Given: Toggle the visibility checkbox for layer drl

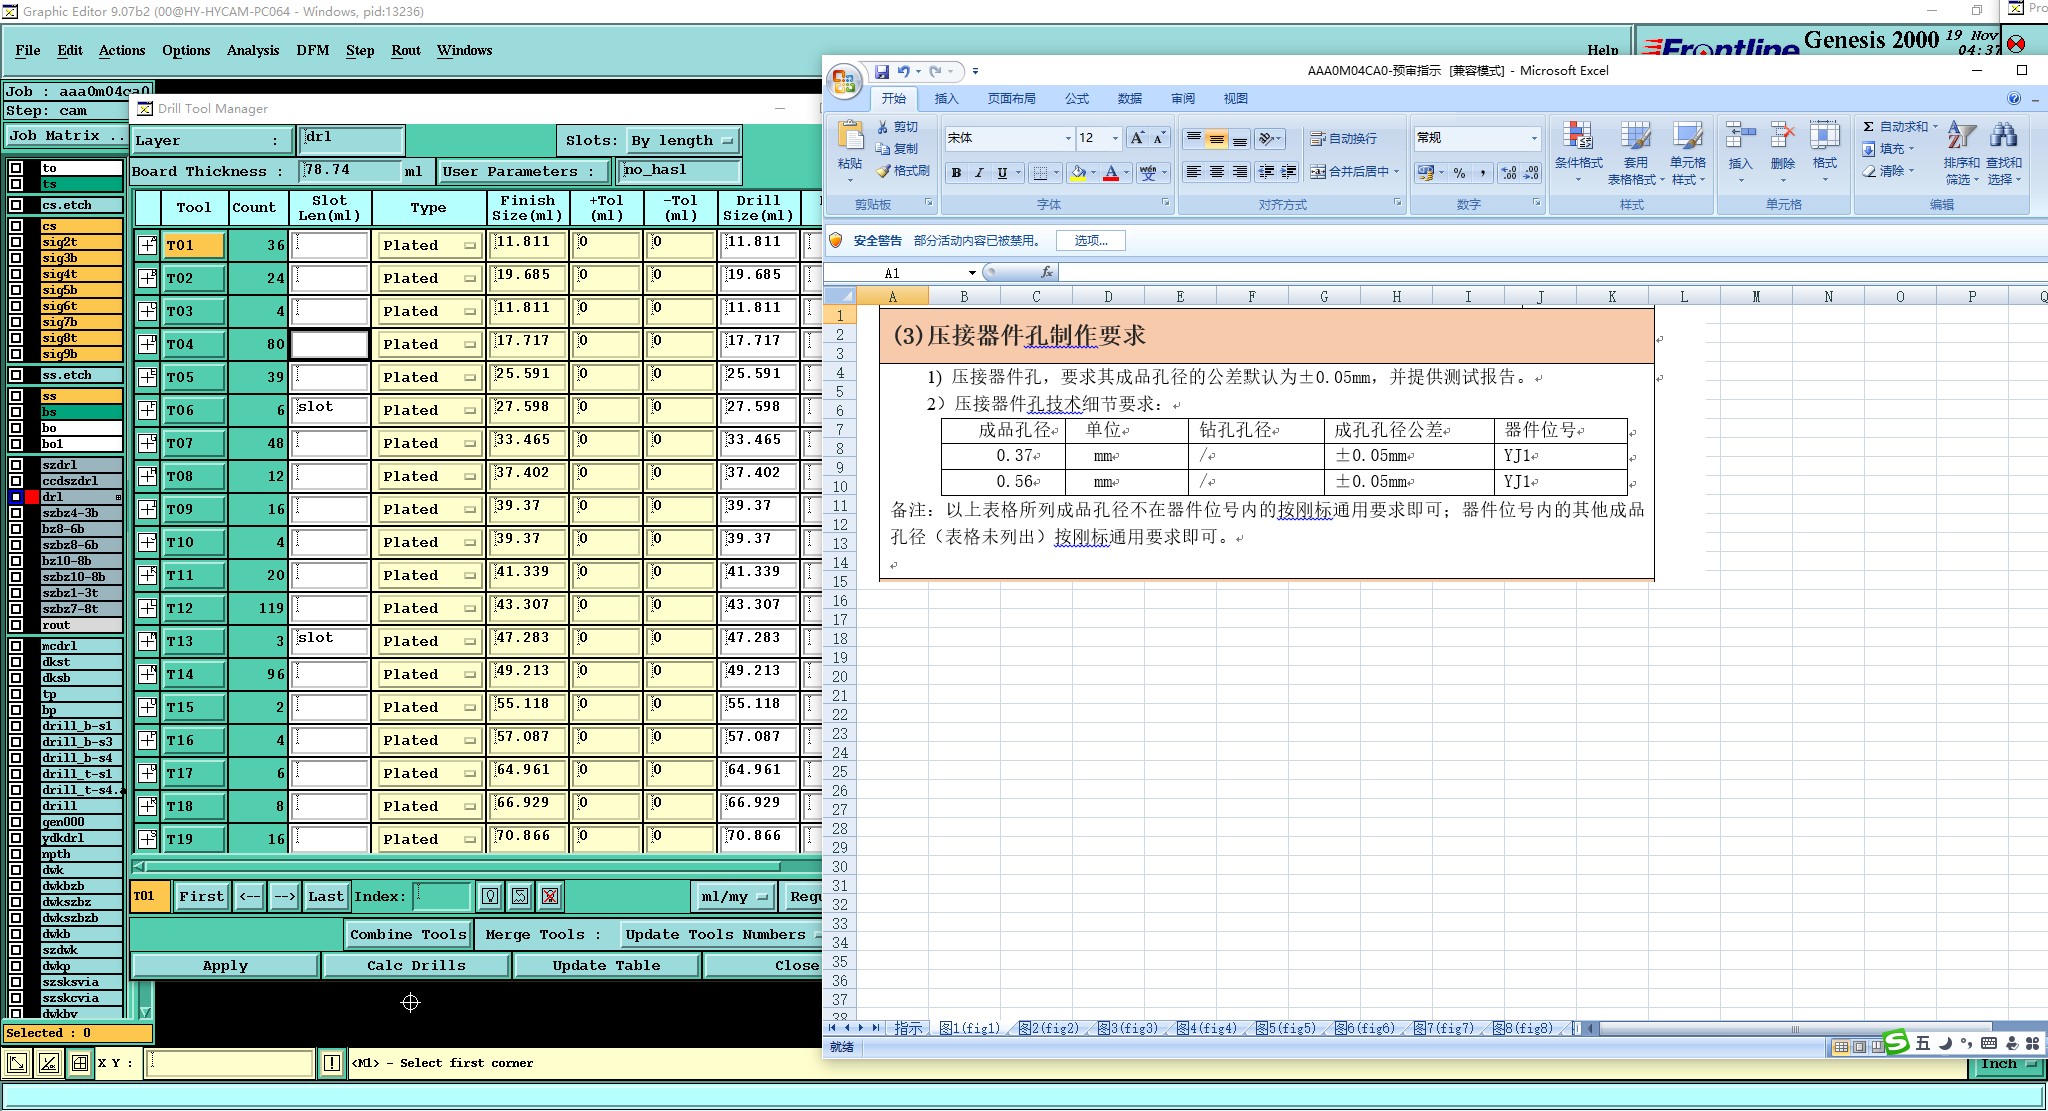Looking at the screenshot, I should pos(16,497).
